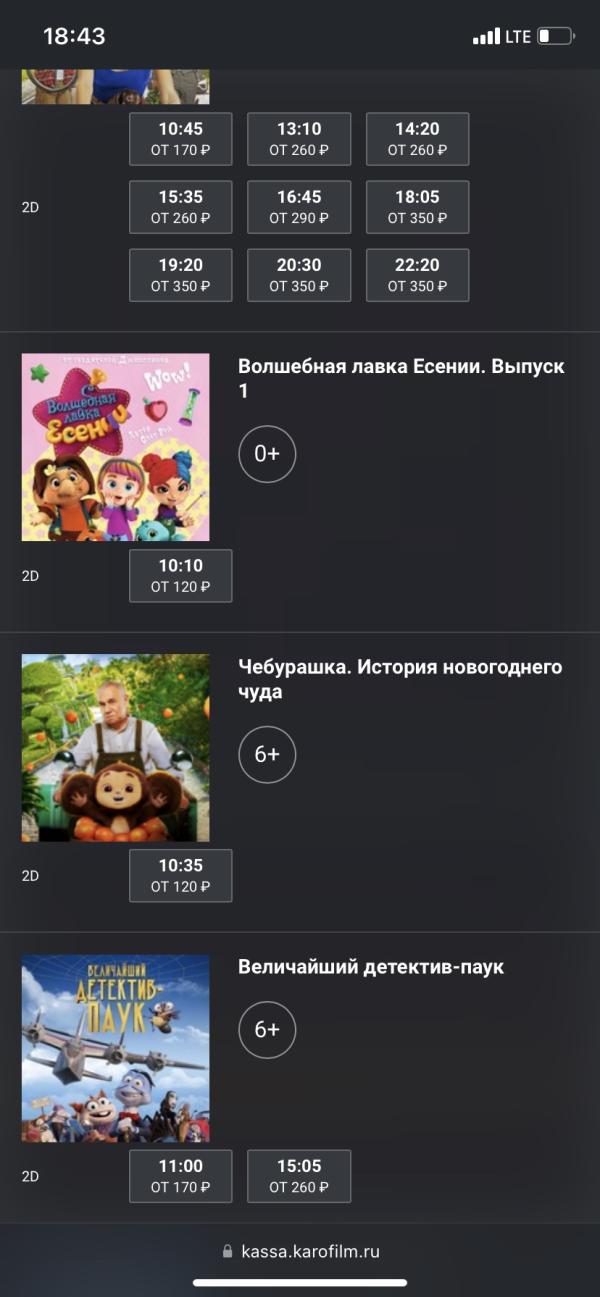Open the Чебурашка movie poster
Image resolution: width=600 pixels, height=1297 pixels.
(x=116, y=748)
